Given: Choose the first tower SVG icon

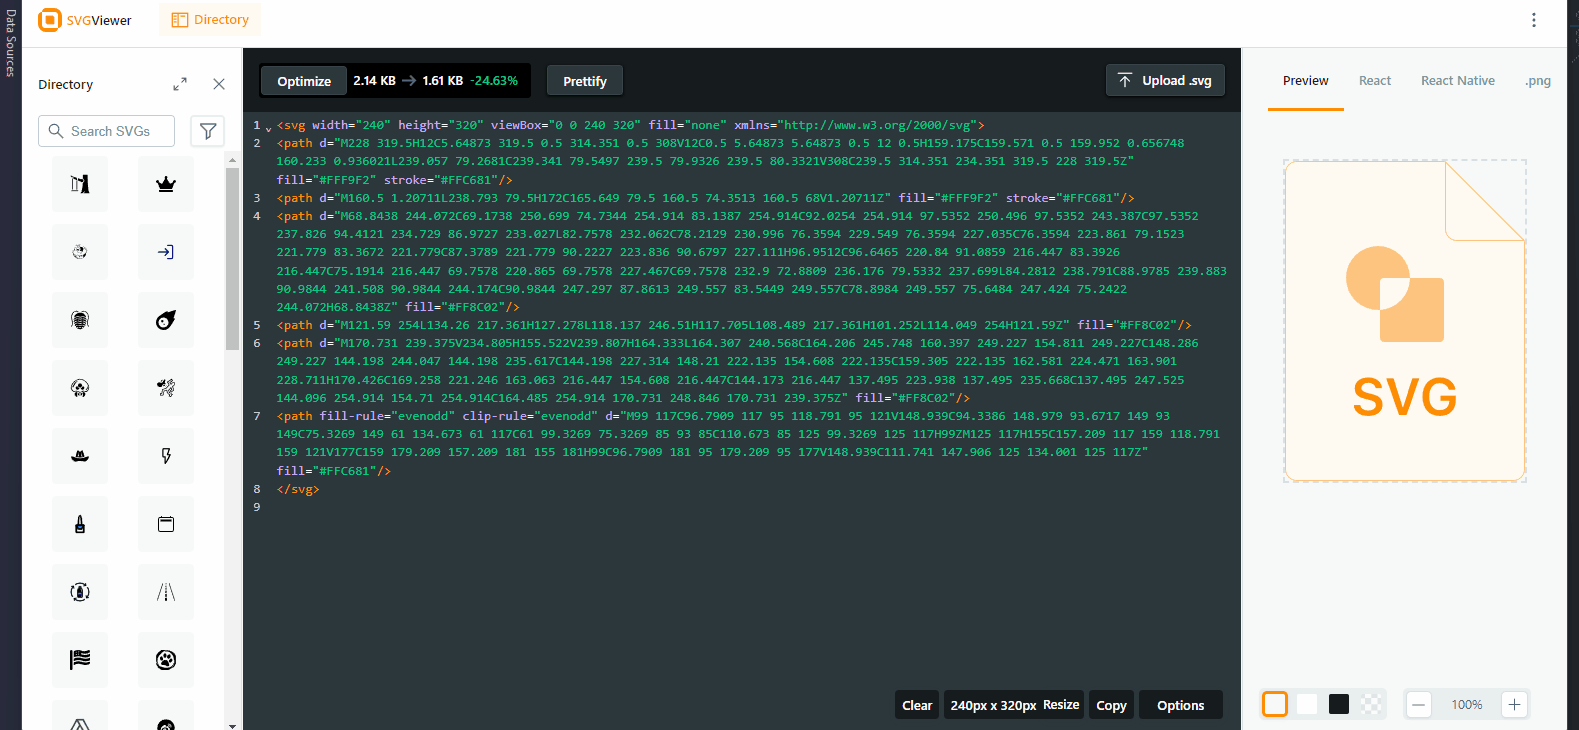Looking at the screenshot, I should click(80, 184).
